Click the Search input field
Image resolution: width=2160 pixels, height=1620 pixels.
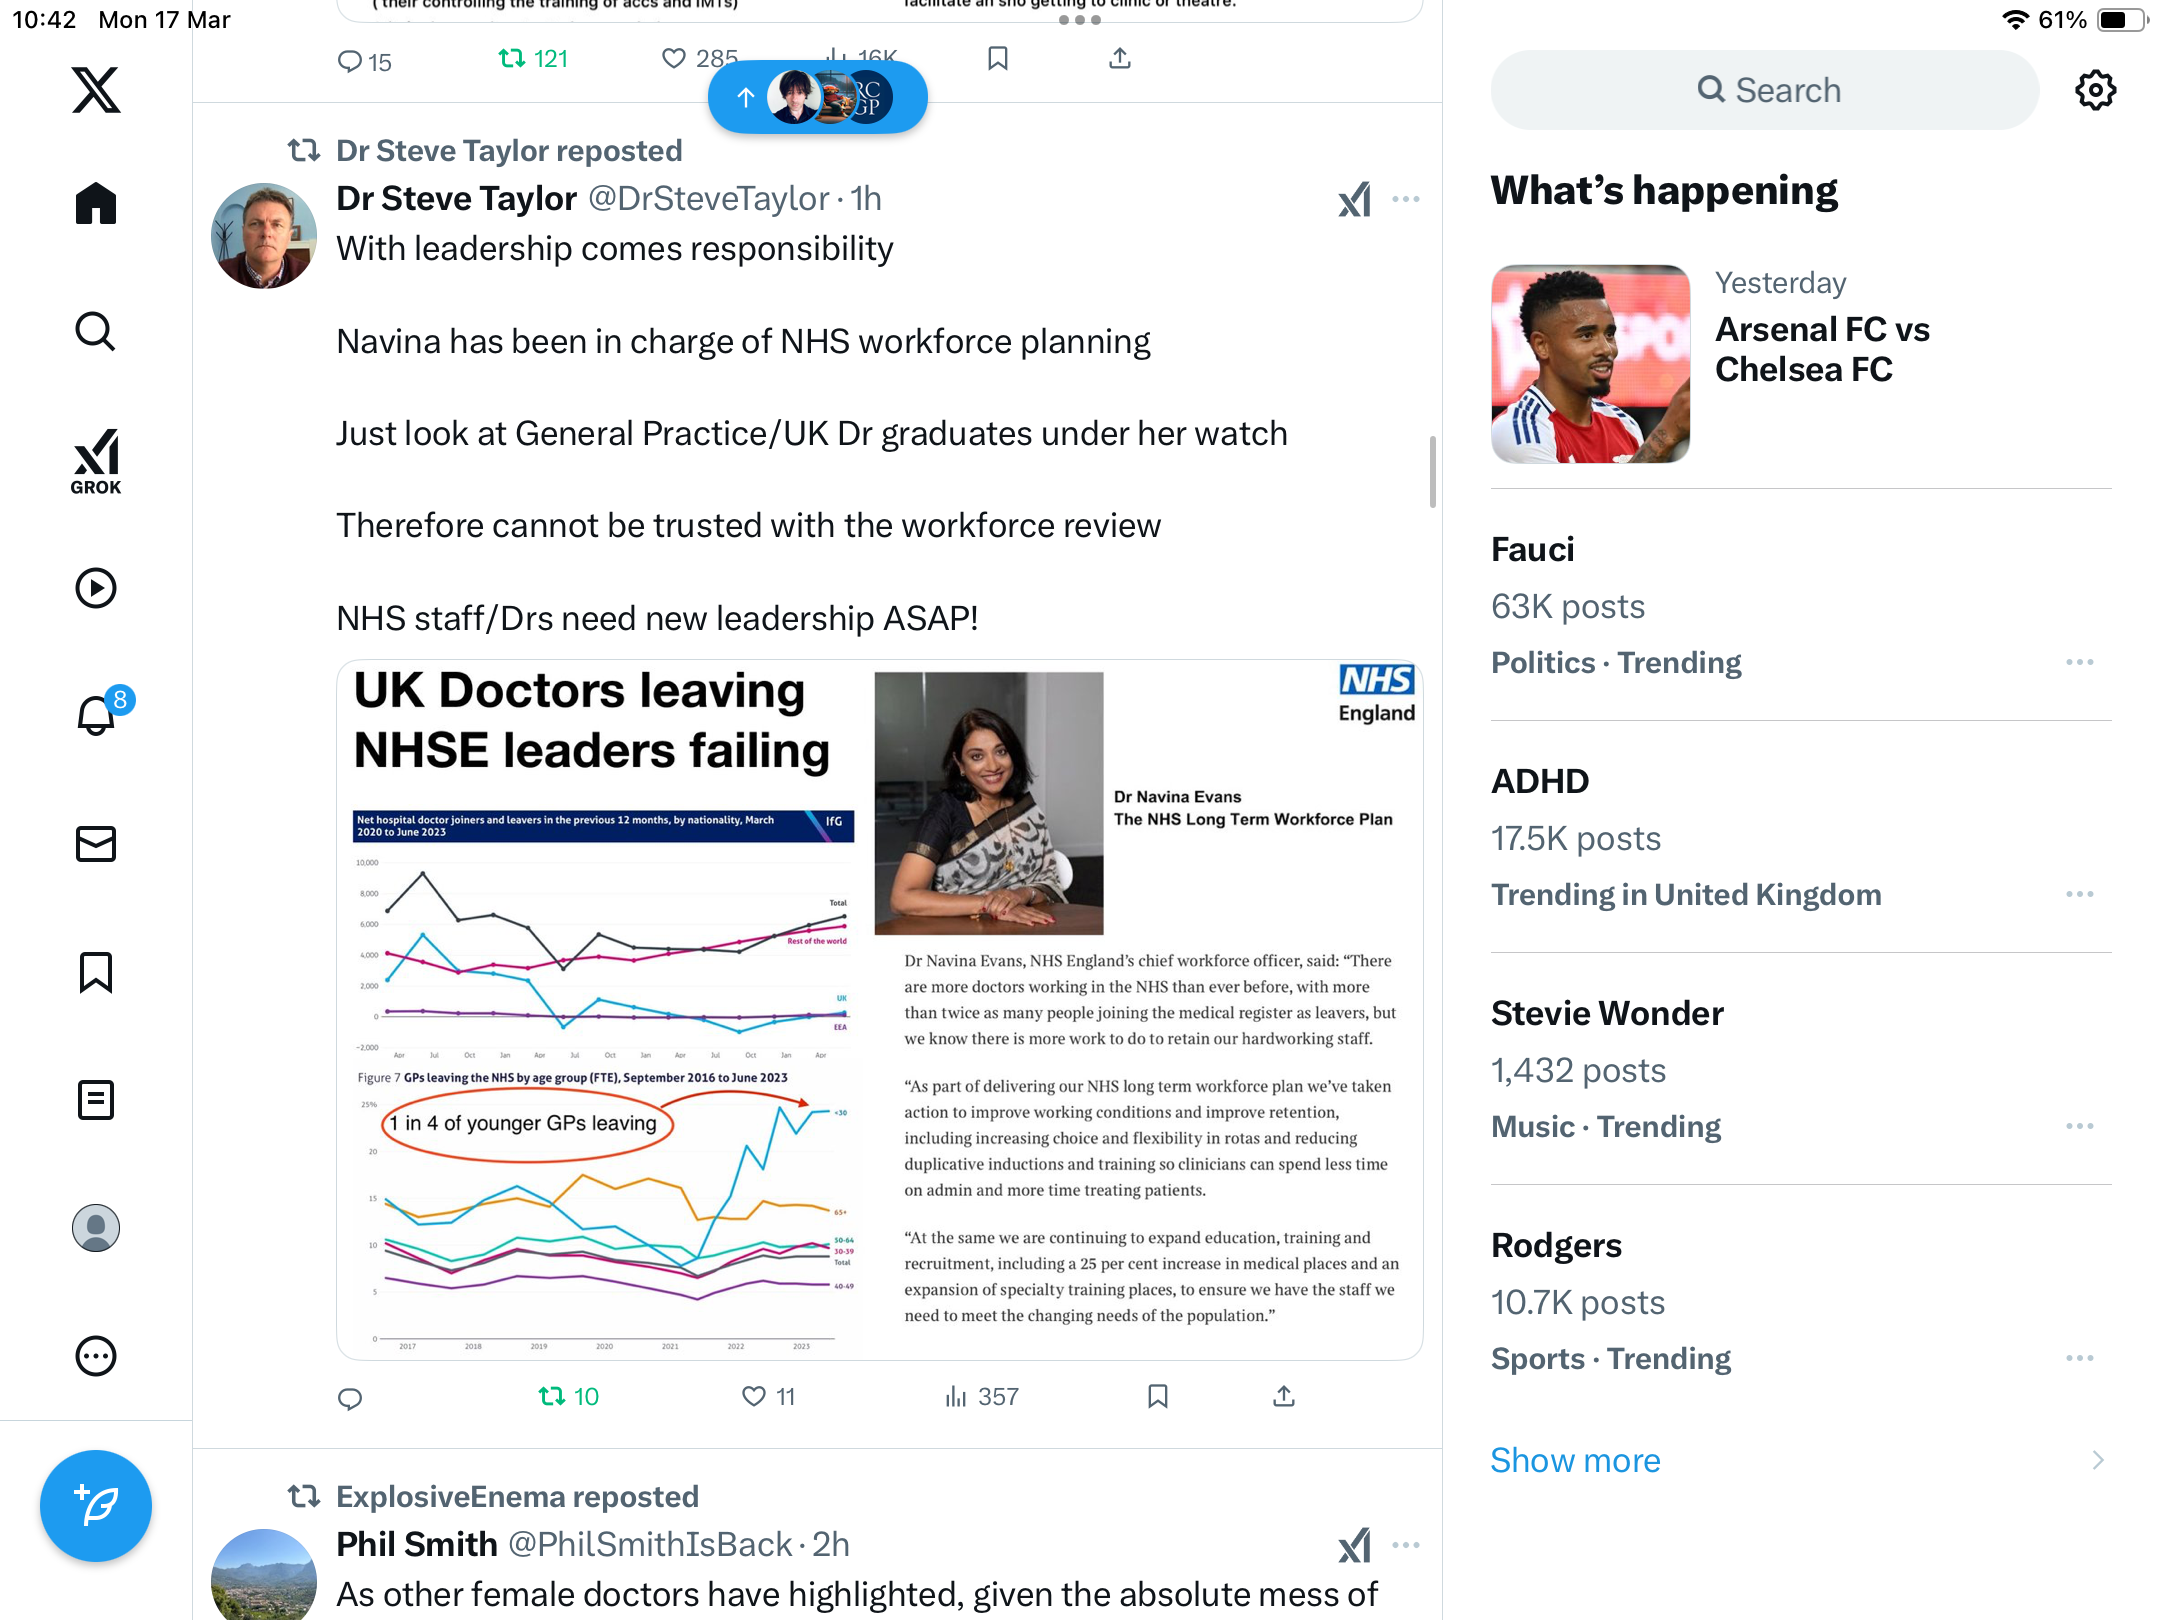1765,90
